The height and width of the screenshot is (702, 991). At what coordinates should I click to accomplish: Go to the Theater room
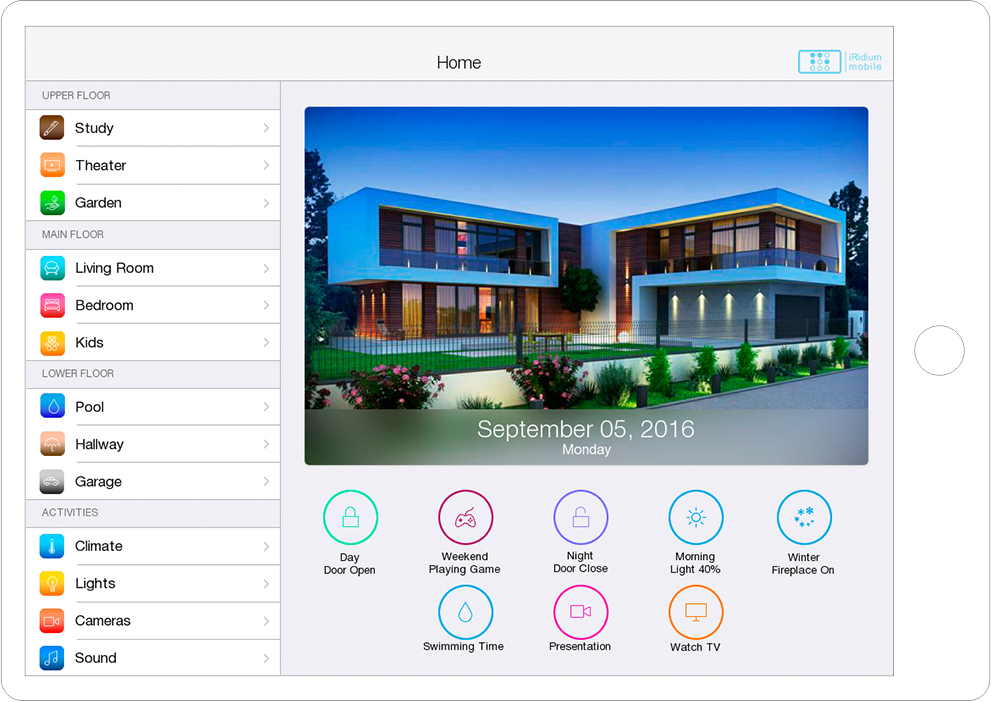[100, 165]
